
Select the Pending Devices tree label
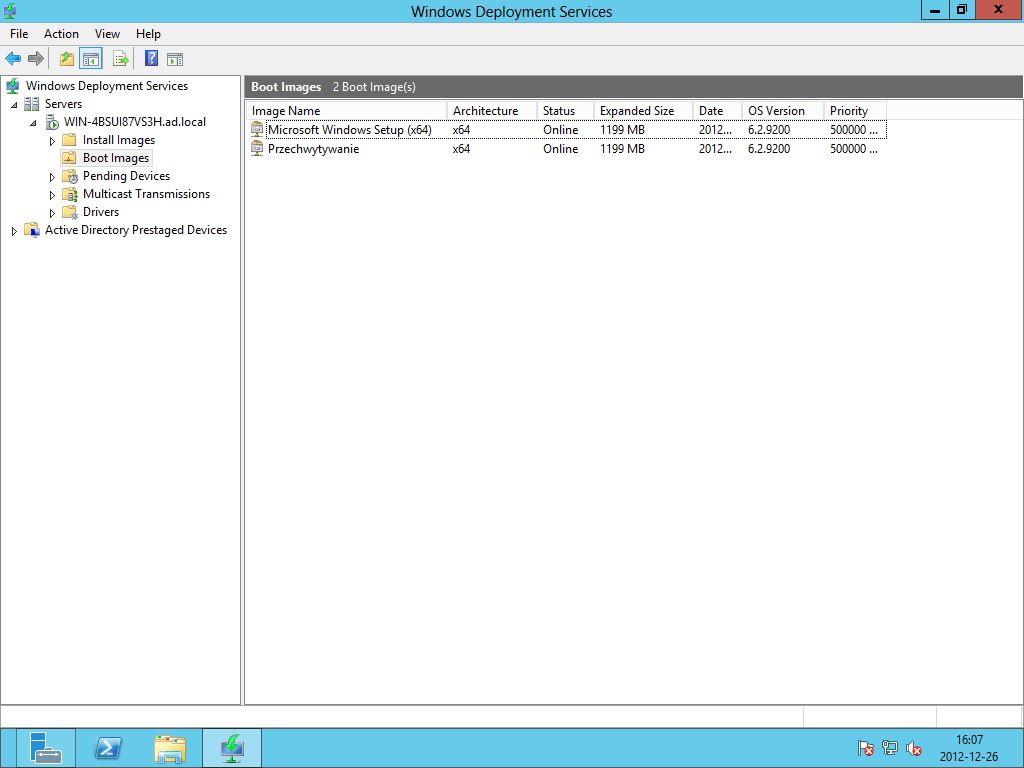tap(126, 176)
